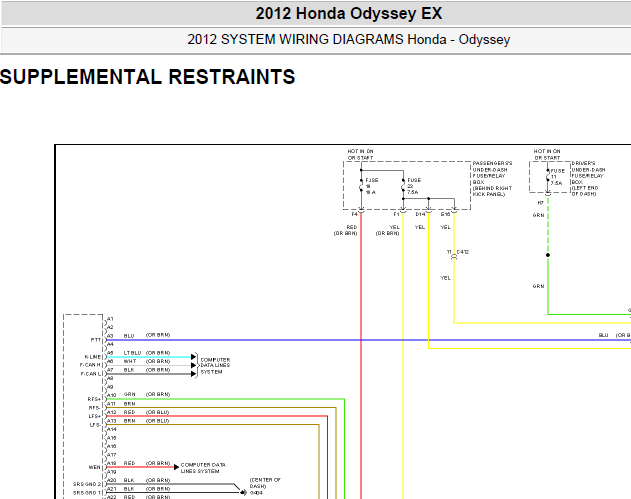Viewport: 631px width, 499px height.
Task: Click the A3 pin label
Action: pyautogui.click(x=111, y=336)
